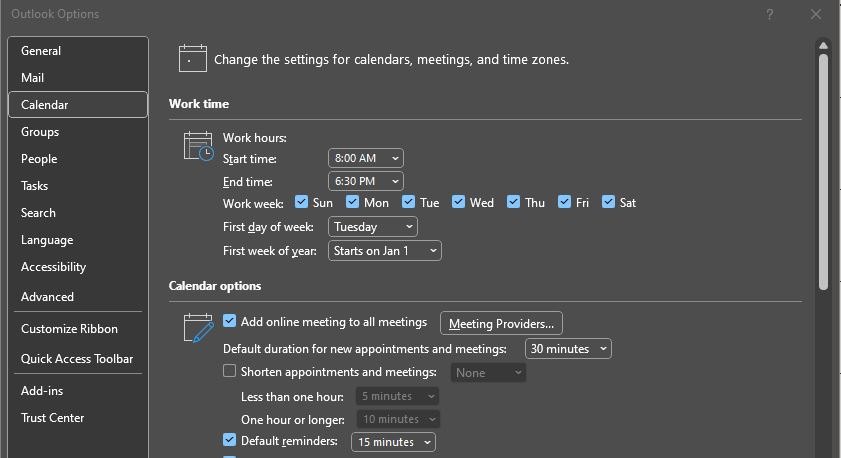Open the Start time dropdown
Viewport: 841px width, 458px height.
[x=366, y=158]
